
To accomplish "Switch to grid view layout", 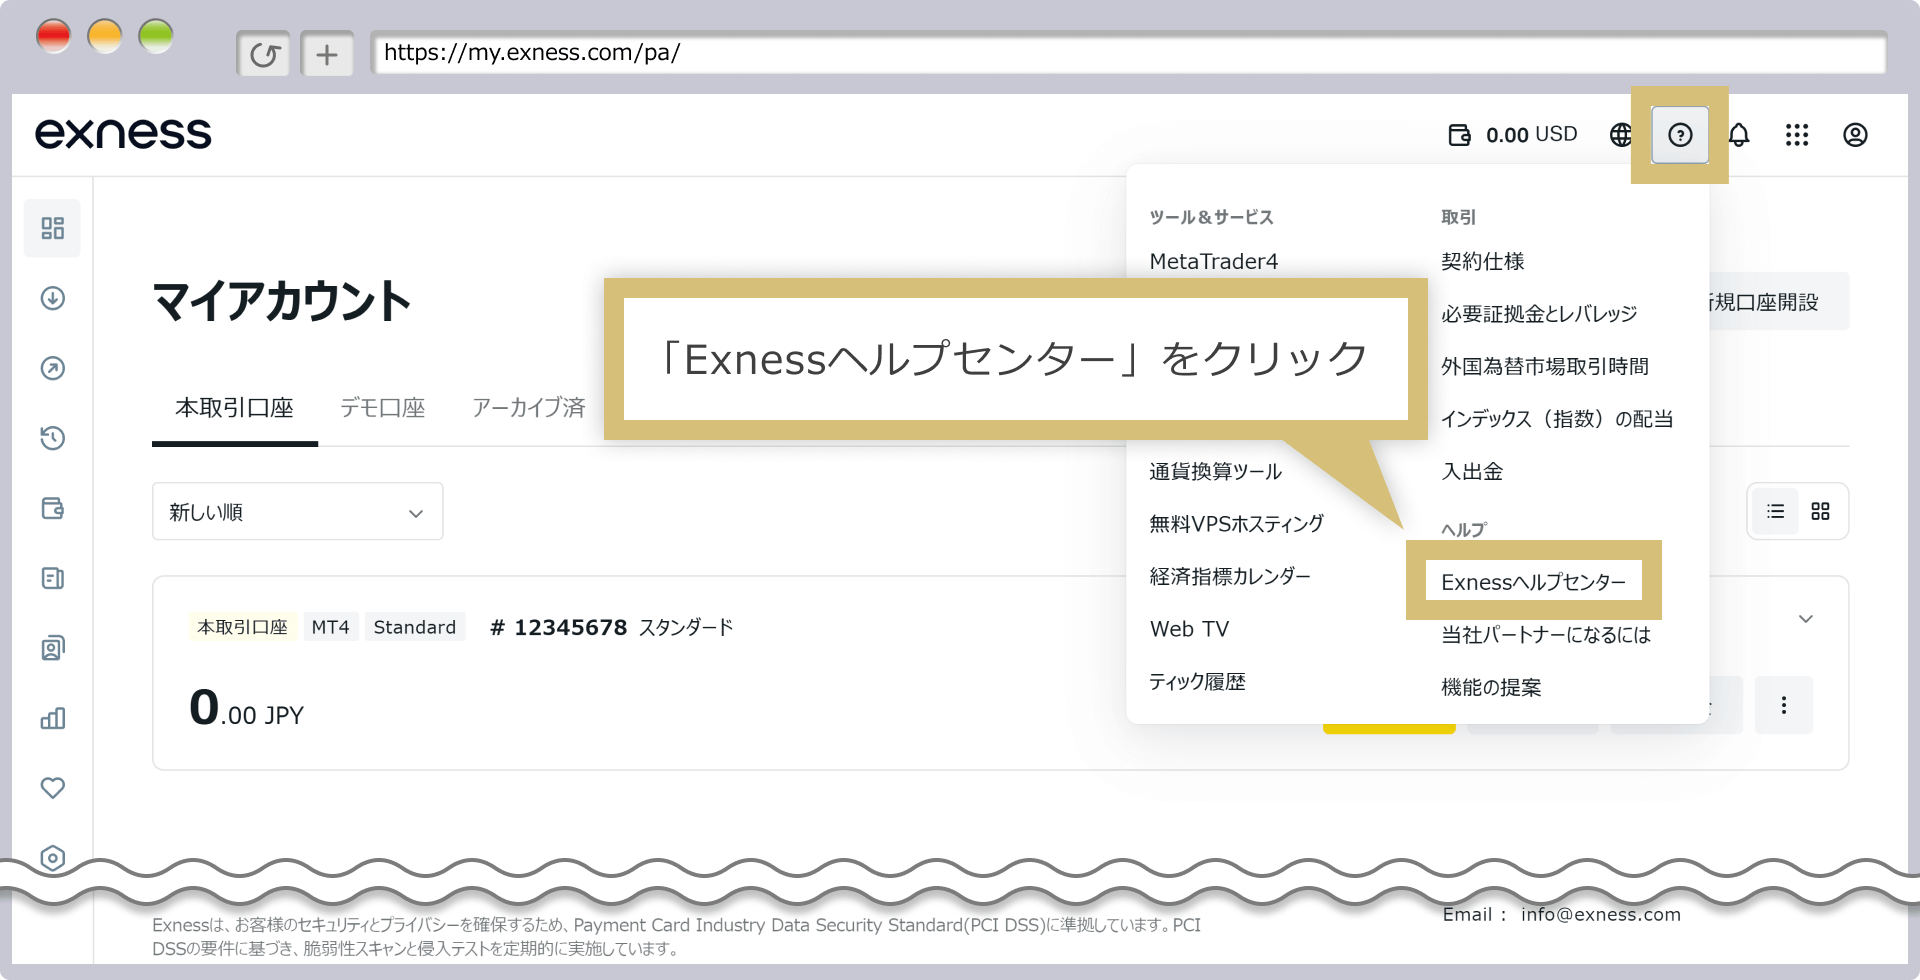I will [x=1820, y=512].
